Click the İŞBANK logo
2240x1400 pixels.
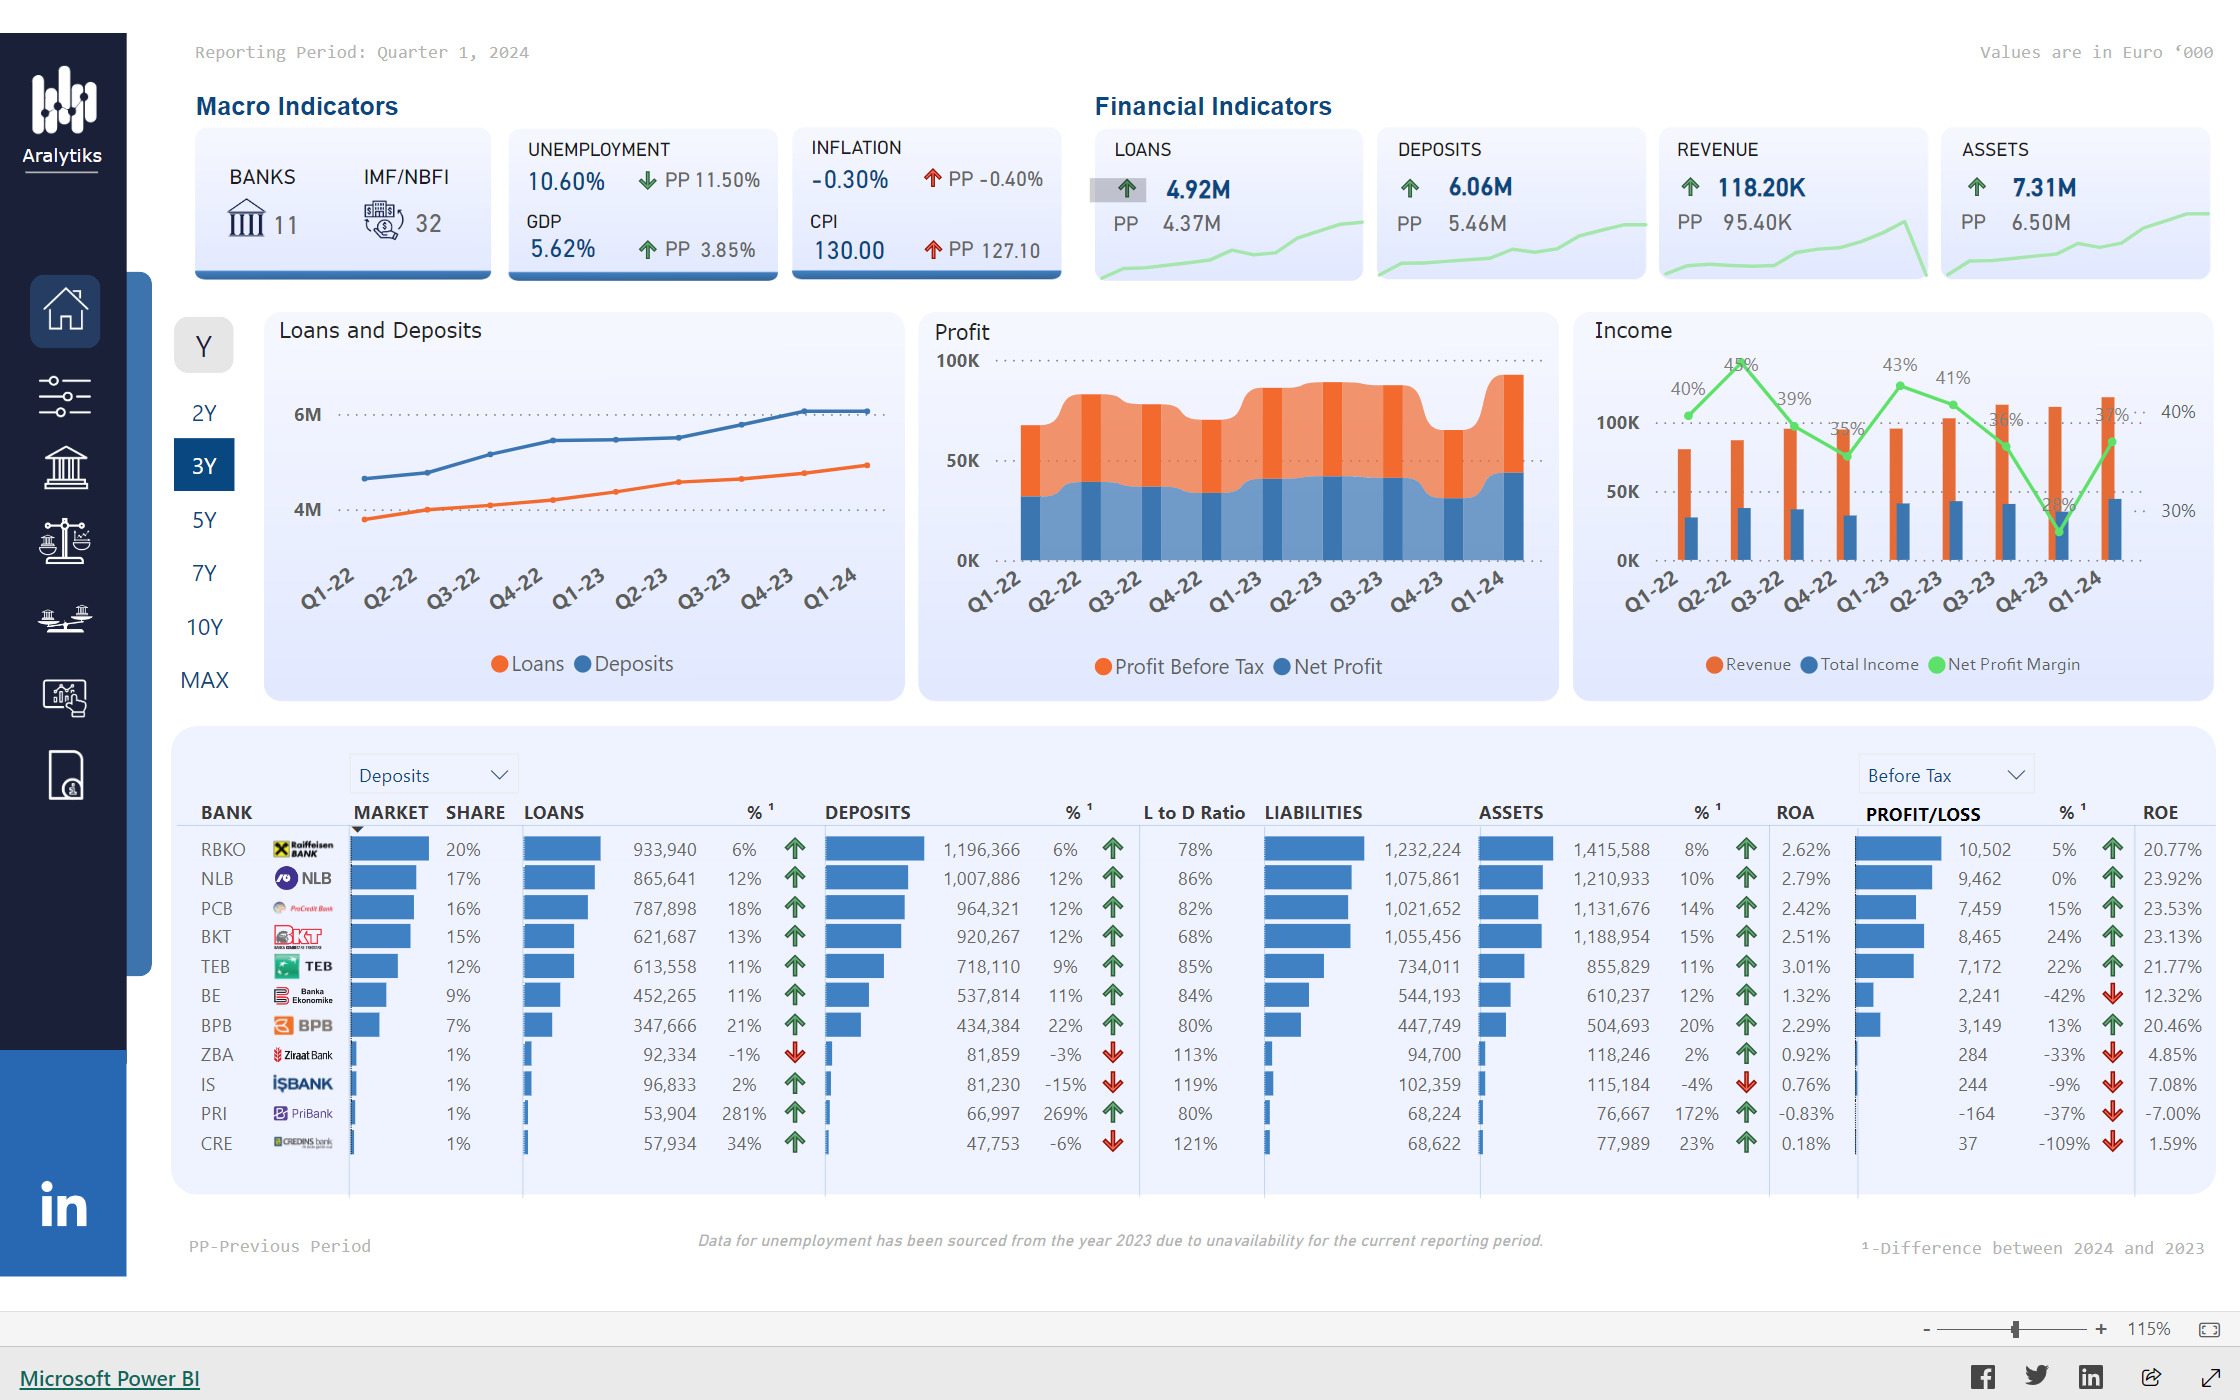pyautogui.click(x=303, y=1084)
